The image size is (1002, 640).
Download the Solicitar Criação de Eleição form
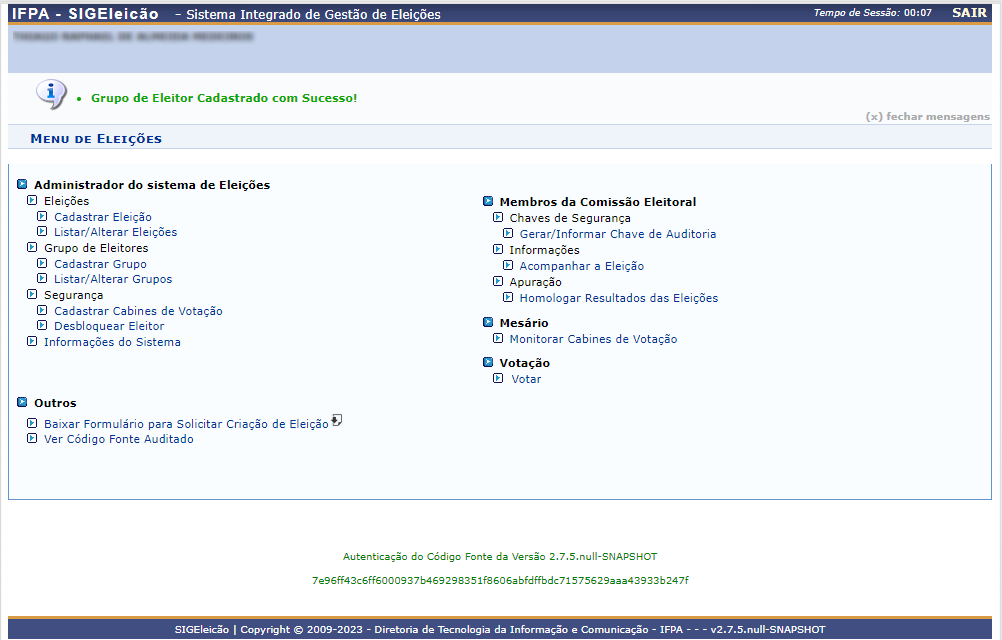coord(186,424)
